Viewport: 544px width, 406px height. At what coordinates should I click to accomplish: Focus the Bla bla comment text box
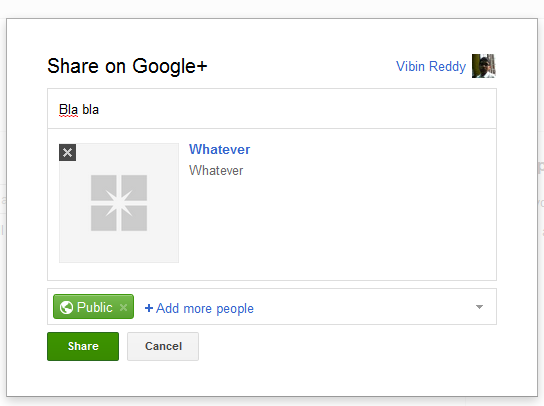(272, 109)
